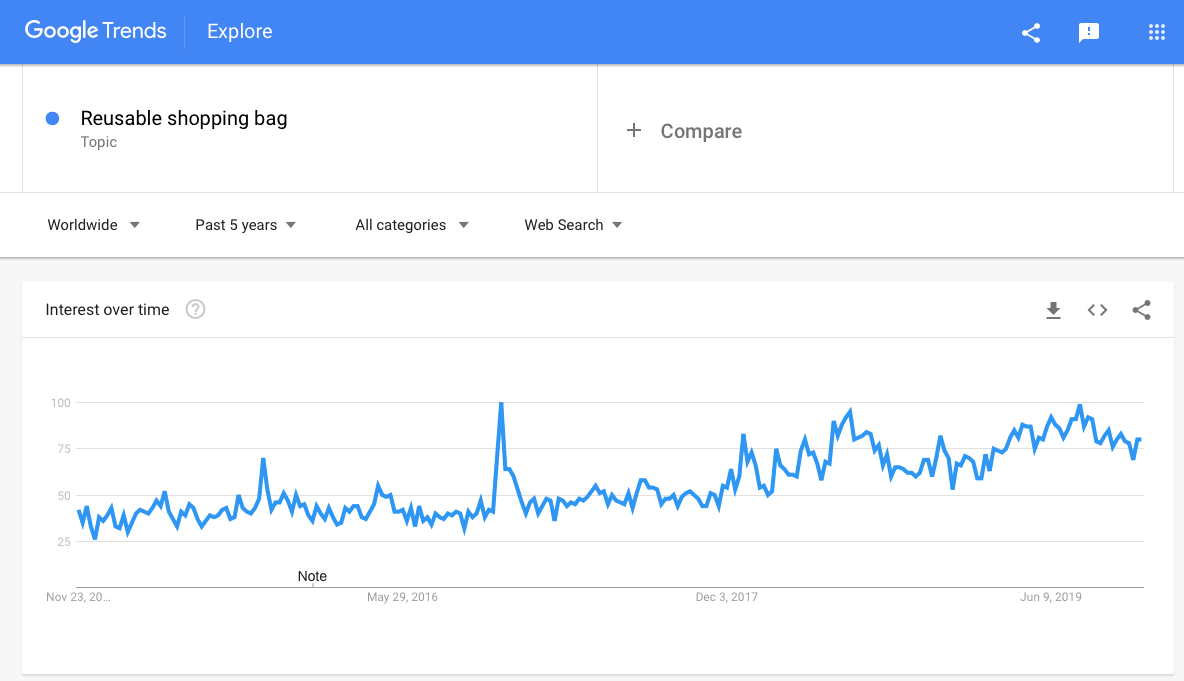Screen dimensions: 1184x681
Task: Click the Note marker on timeline
Action: point(312,576)
